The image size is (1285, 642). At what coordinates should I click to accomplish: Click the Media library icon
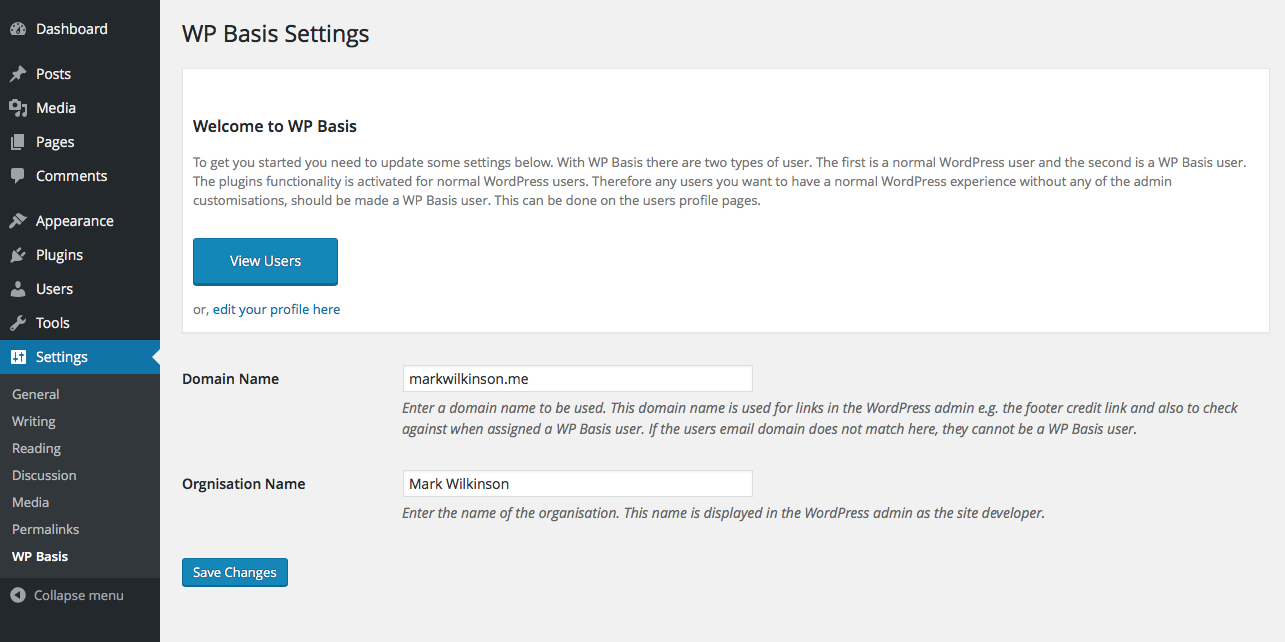point(18,108)
